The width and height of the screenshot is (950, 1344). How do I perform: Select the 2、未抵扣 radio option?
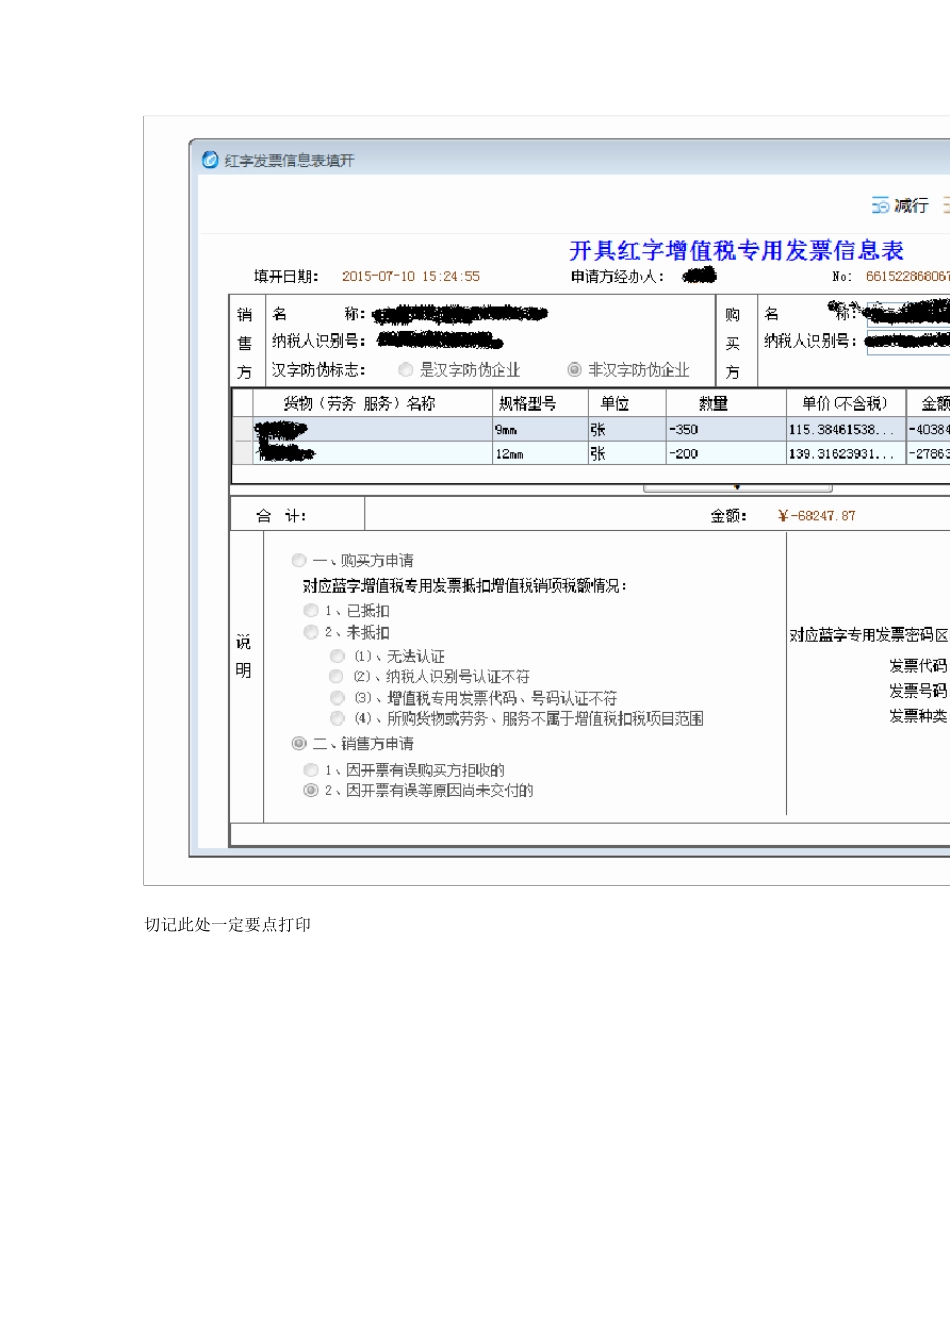[311, 632]
